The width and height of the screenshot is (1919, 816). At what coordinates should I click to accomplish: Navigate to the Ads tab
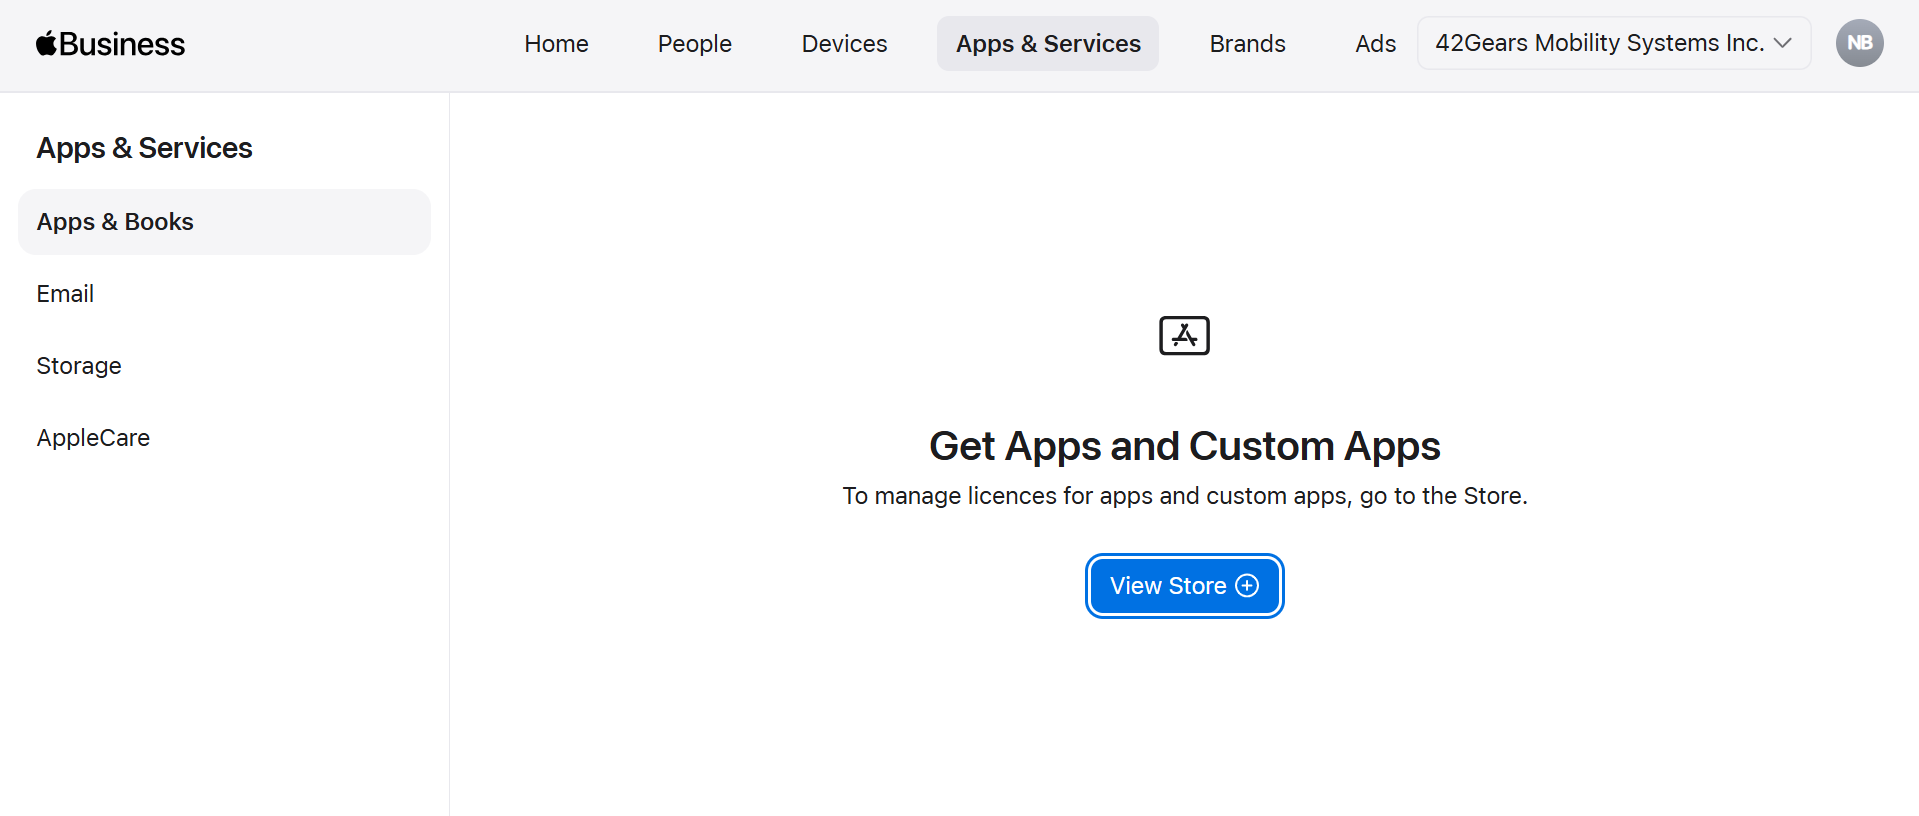click(x=1375, y=44)
